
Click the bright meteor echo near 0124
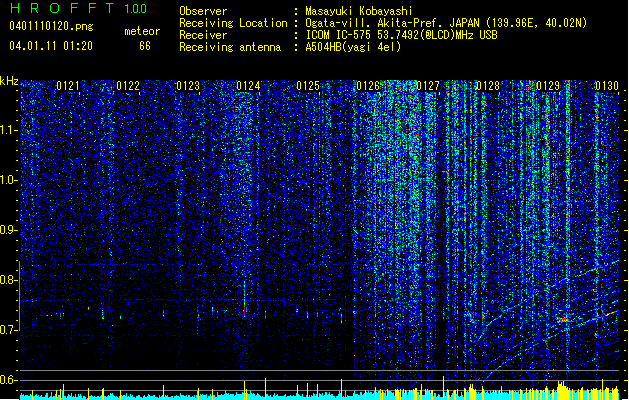244,299
